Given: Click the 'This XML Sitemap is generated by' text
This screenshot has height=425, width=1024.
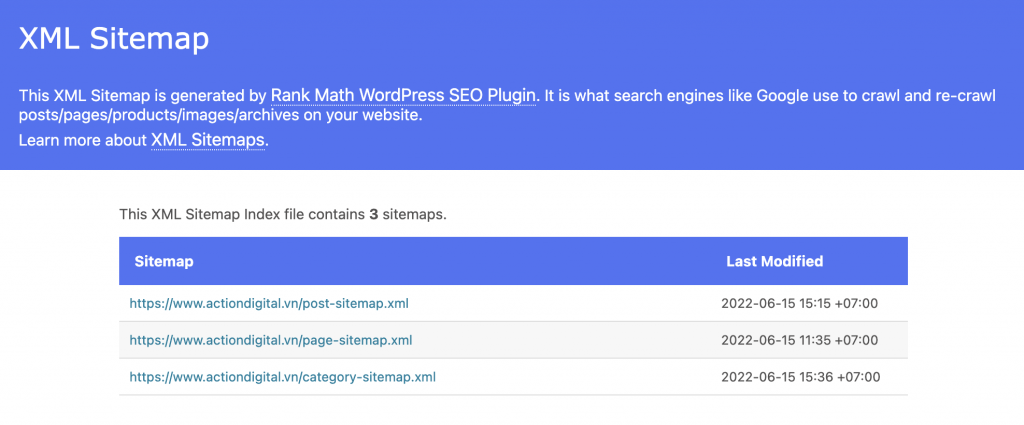Looking at the screenshot, I should click(x=143, y=96).
